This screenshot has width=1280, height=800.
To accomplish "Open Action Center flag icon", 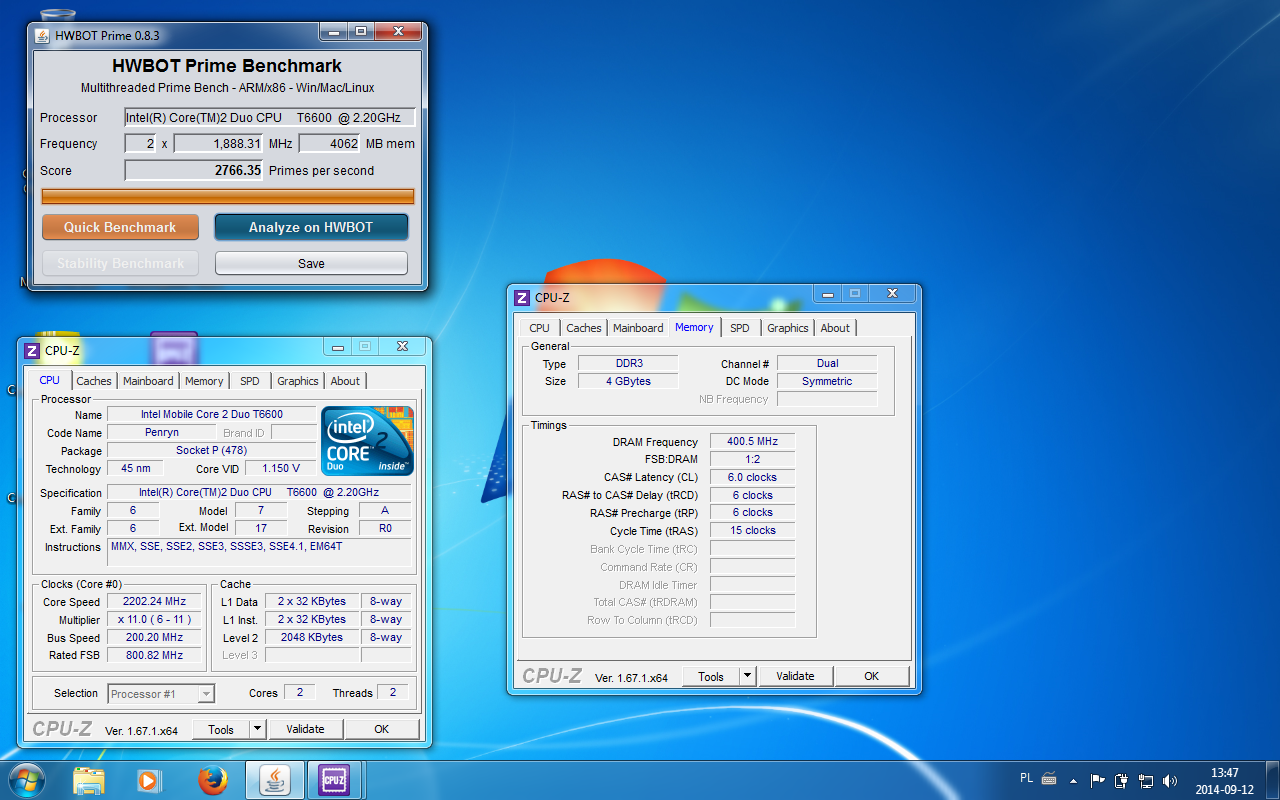I will [1098, 780].
